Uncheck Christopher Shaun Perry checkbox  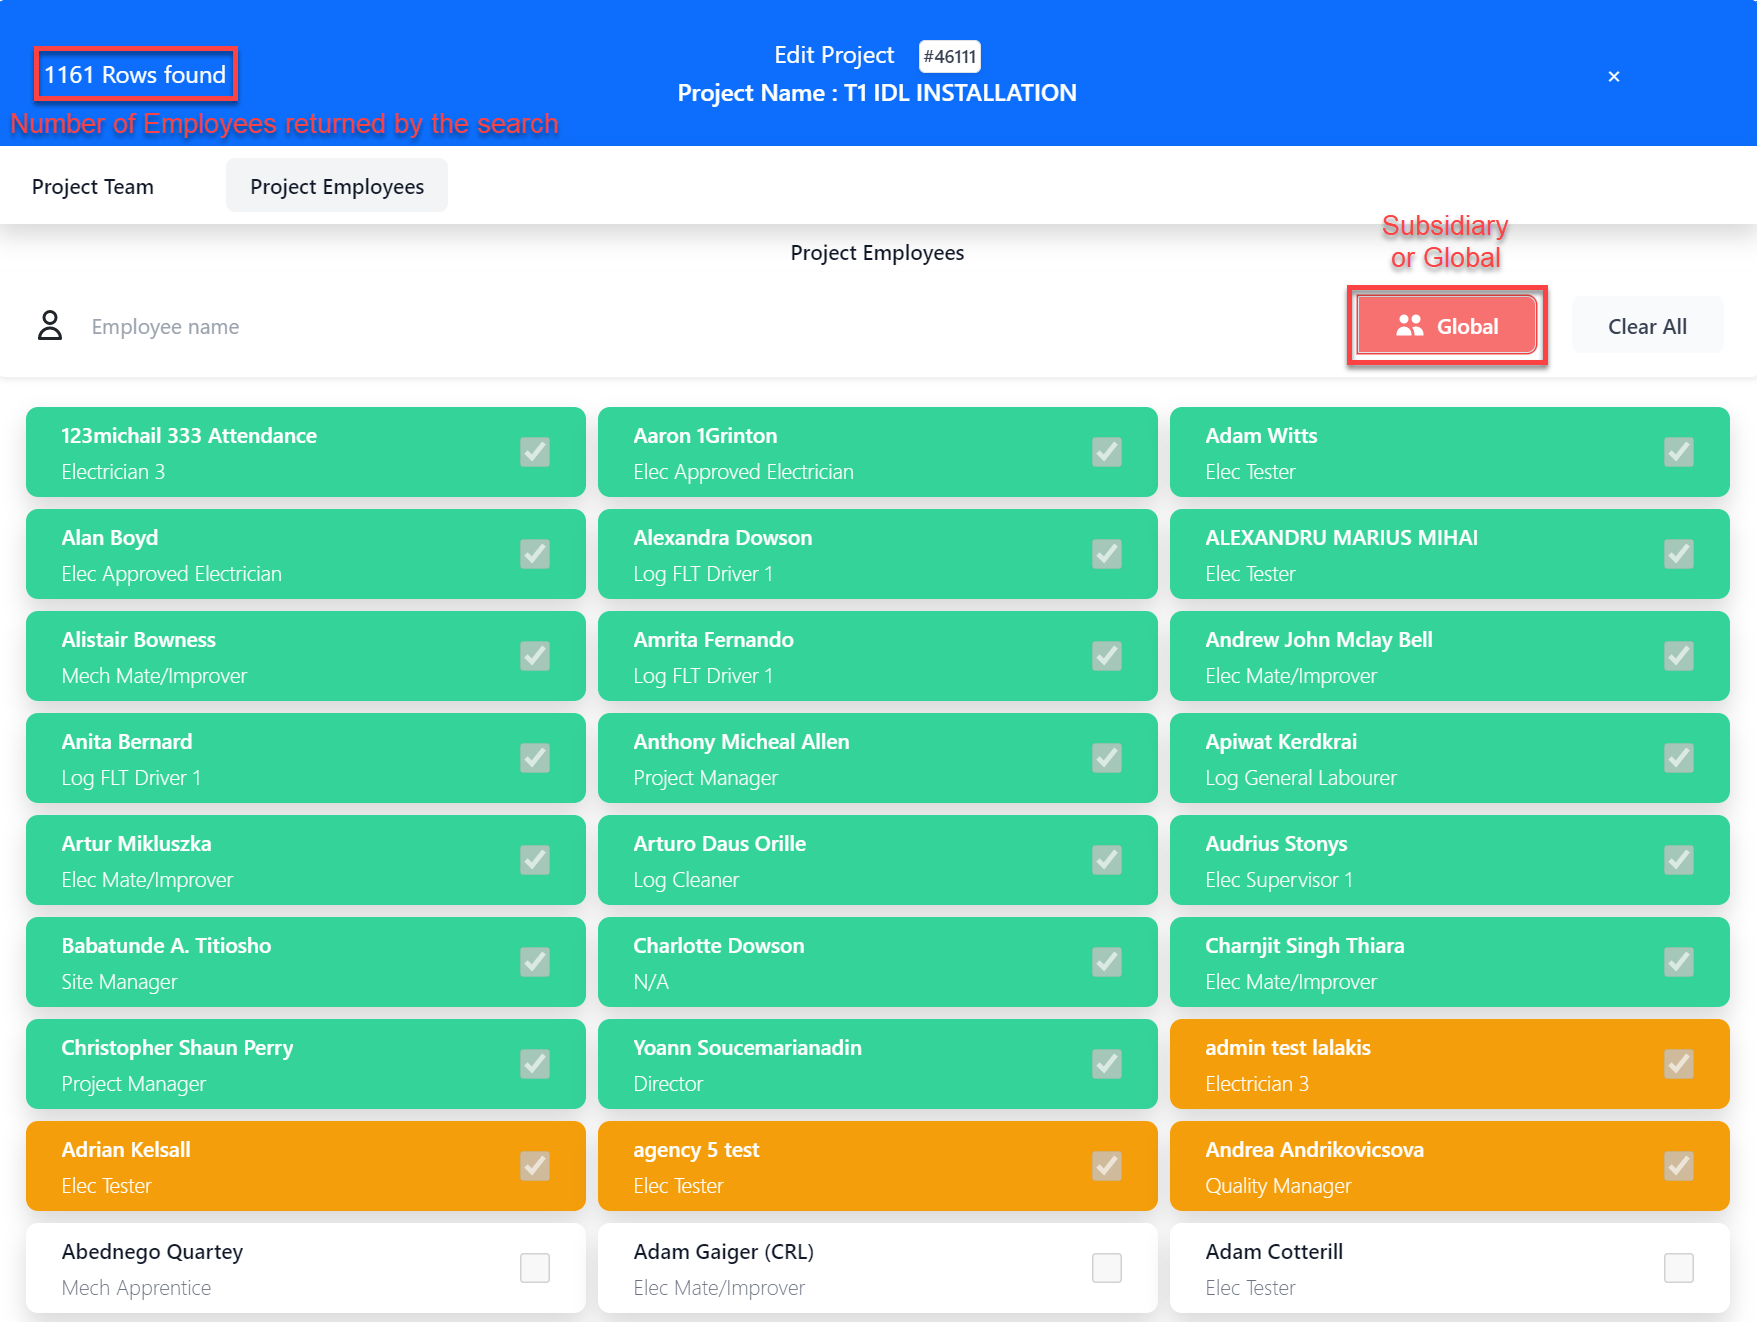(x=535, y=1064)
